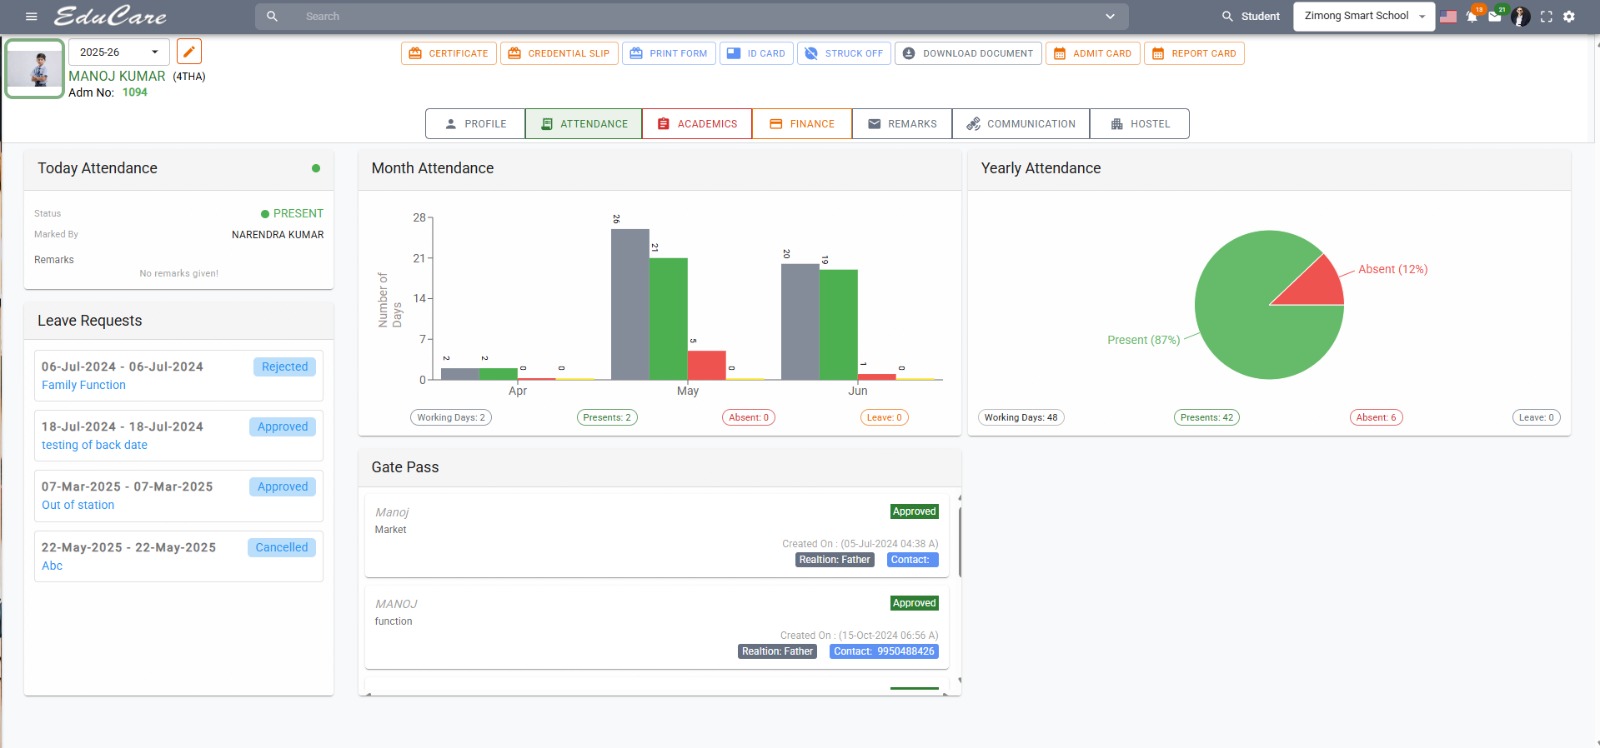Switch to the Finance tab
Viewport: 1600px width, 748px height.
[x=802, y=124]
